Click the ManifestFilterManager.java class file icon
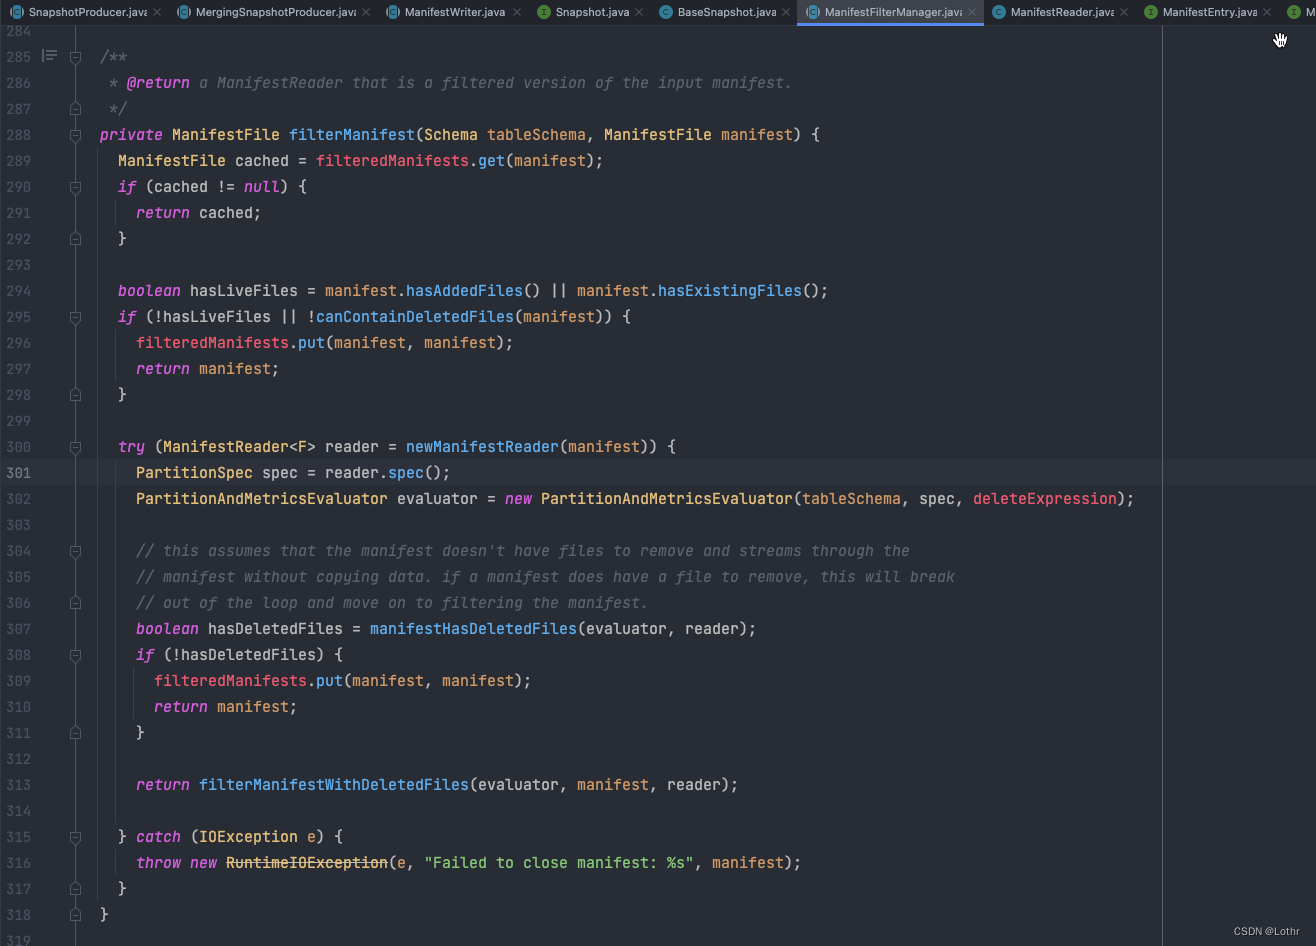This screenshot has height=946, width=1316. pyautogui.click(x=813, y=12)
